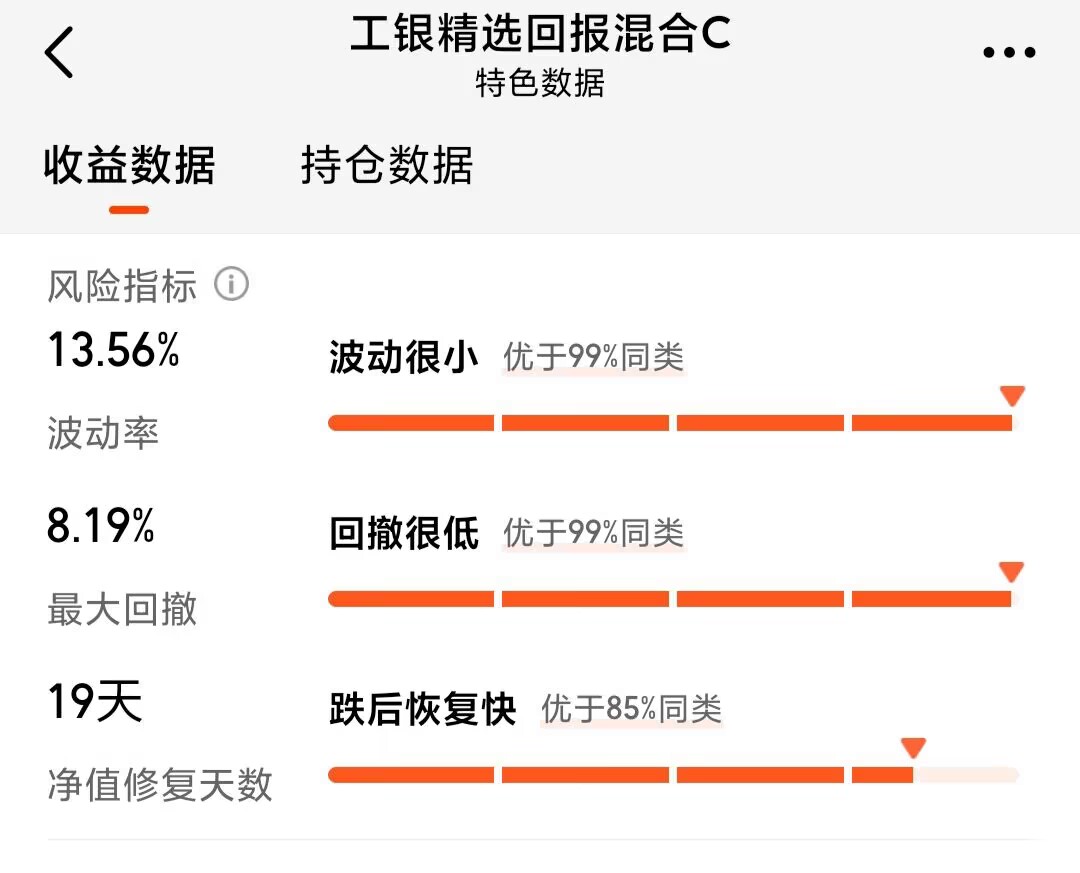
Task: Click the 最大回撤 progress bar
Action: tap(673, 599)
